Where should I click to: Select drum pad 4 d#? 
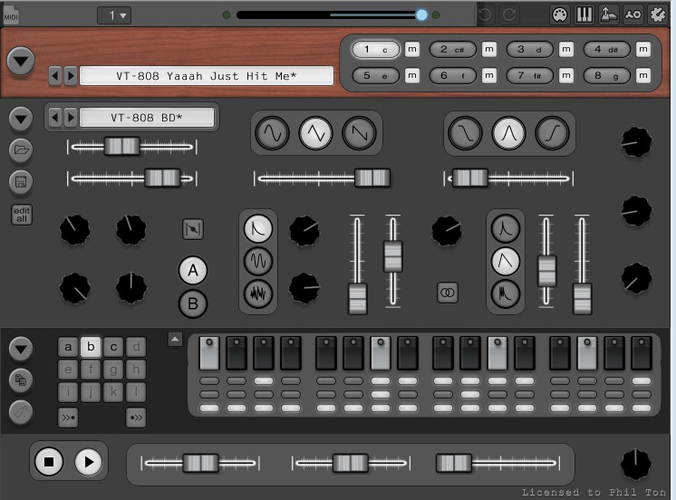(607, 50)
